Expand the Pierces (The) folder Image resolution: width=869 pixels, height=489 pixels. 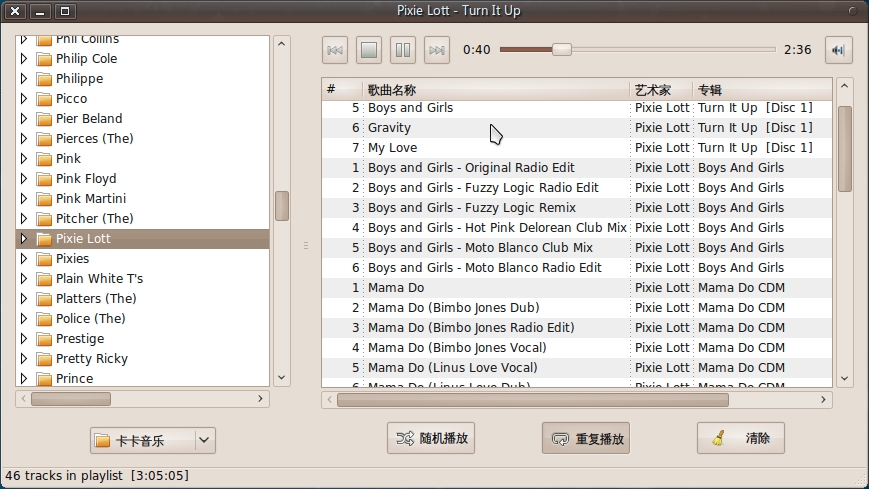(x=24, y=138)
